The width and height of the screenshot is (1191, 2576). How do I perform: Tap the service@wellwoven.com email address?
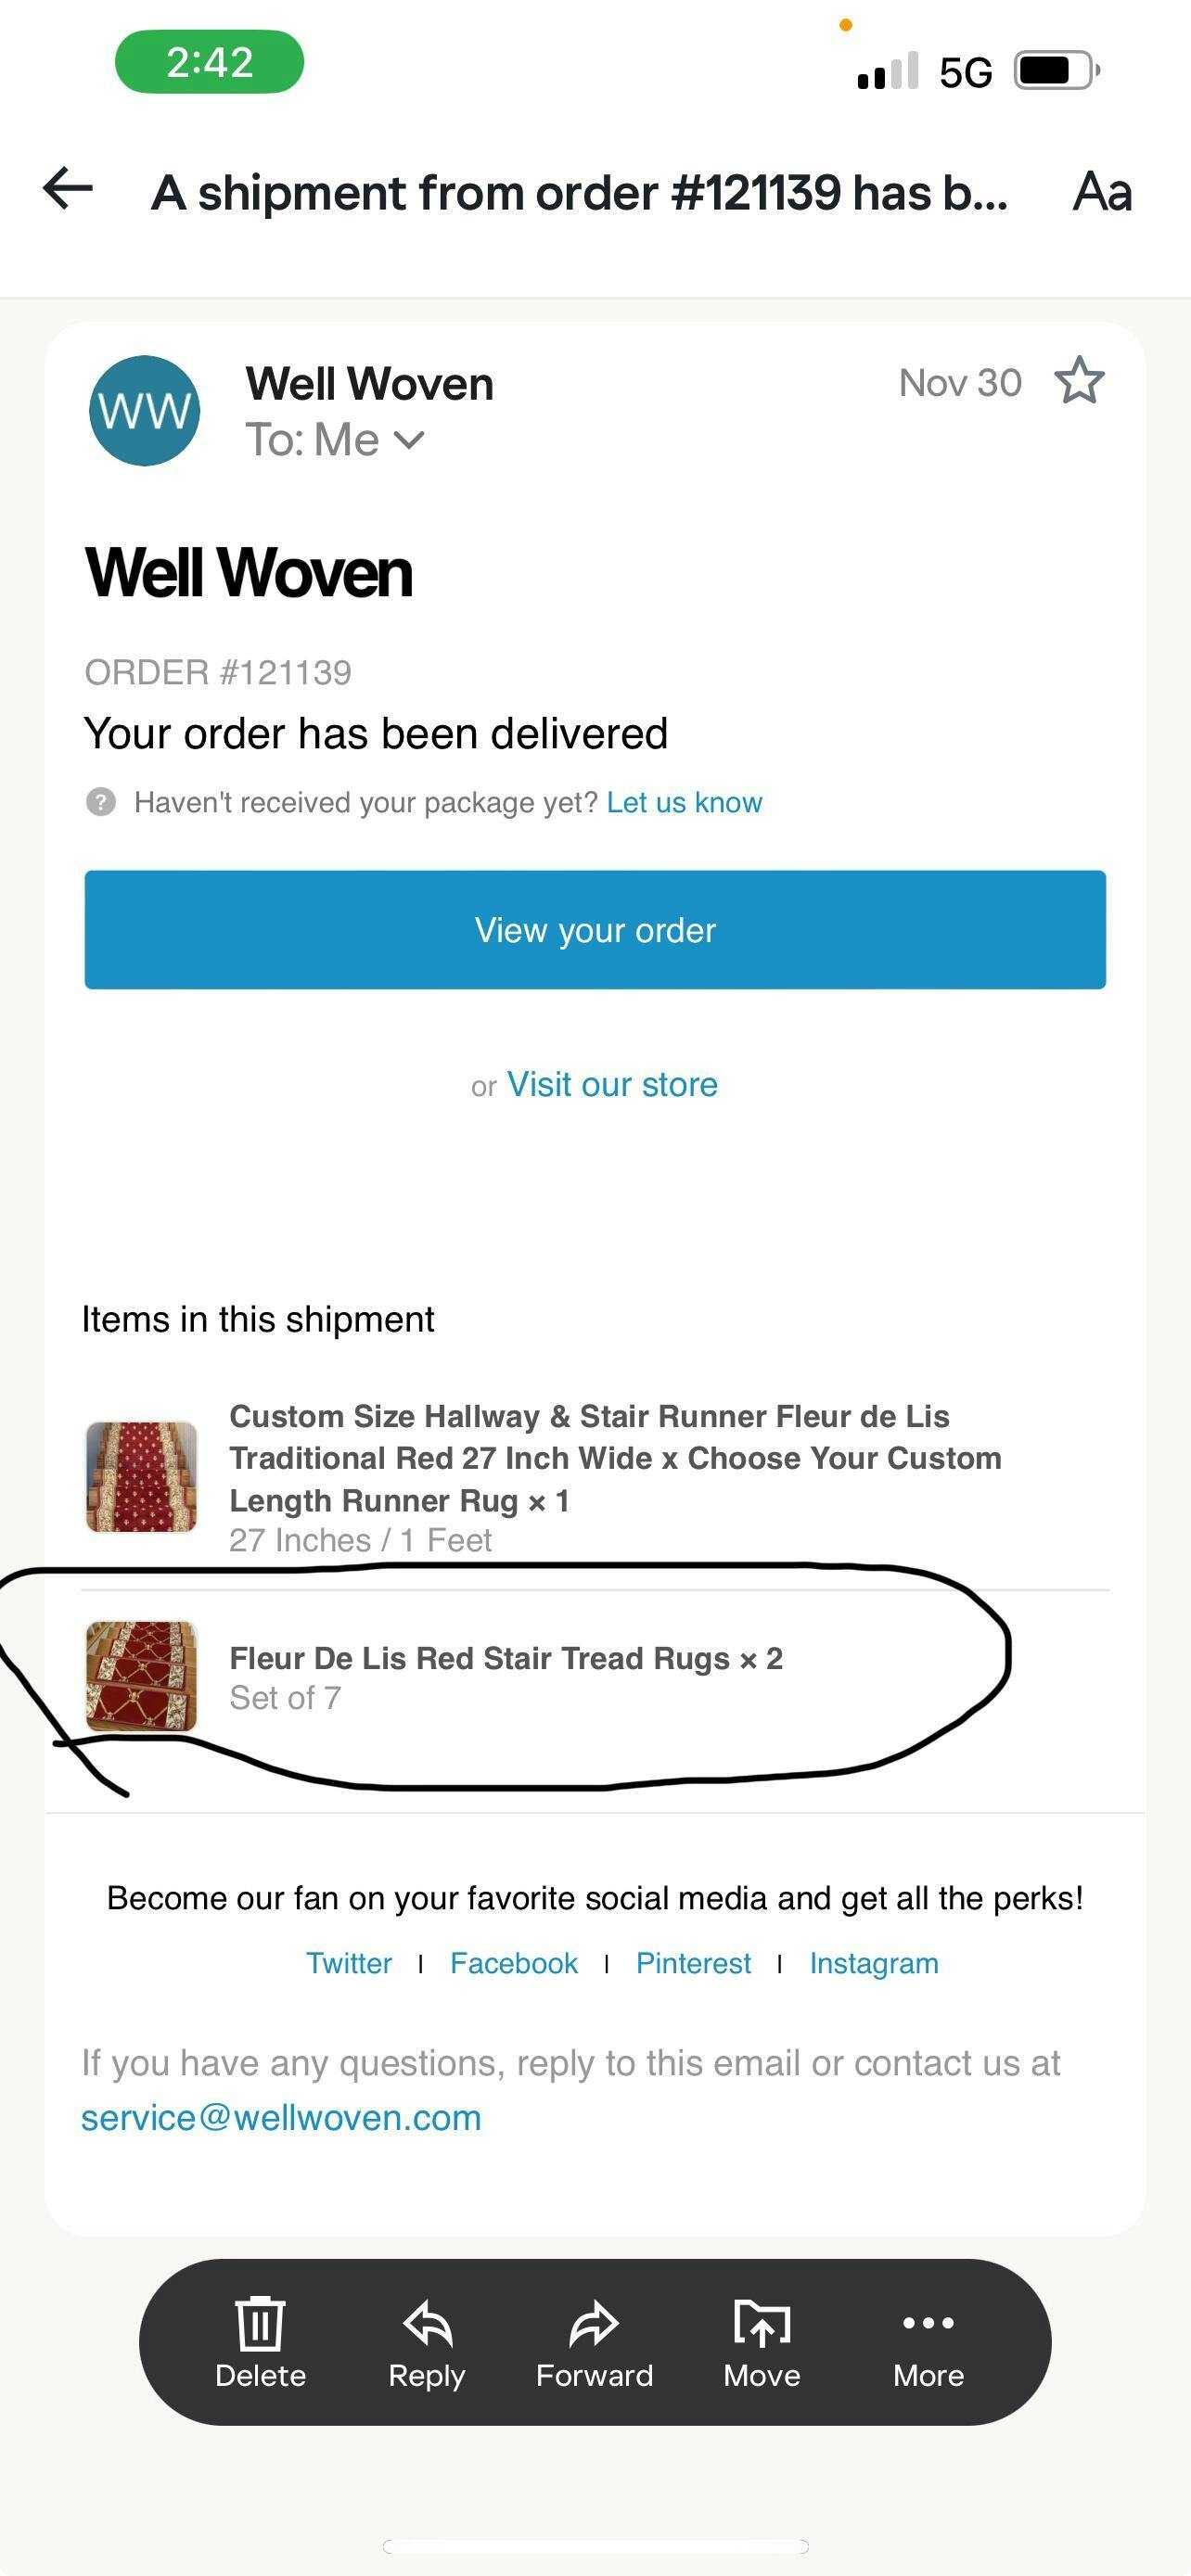pos(281,2118)
